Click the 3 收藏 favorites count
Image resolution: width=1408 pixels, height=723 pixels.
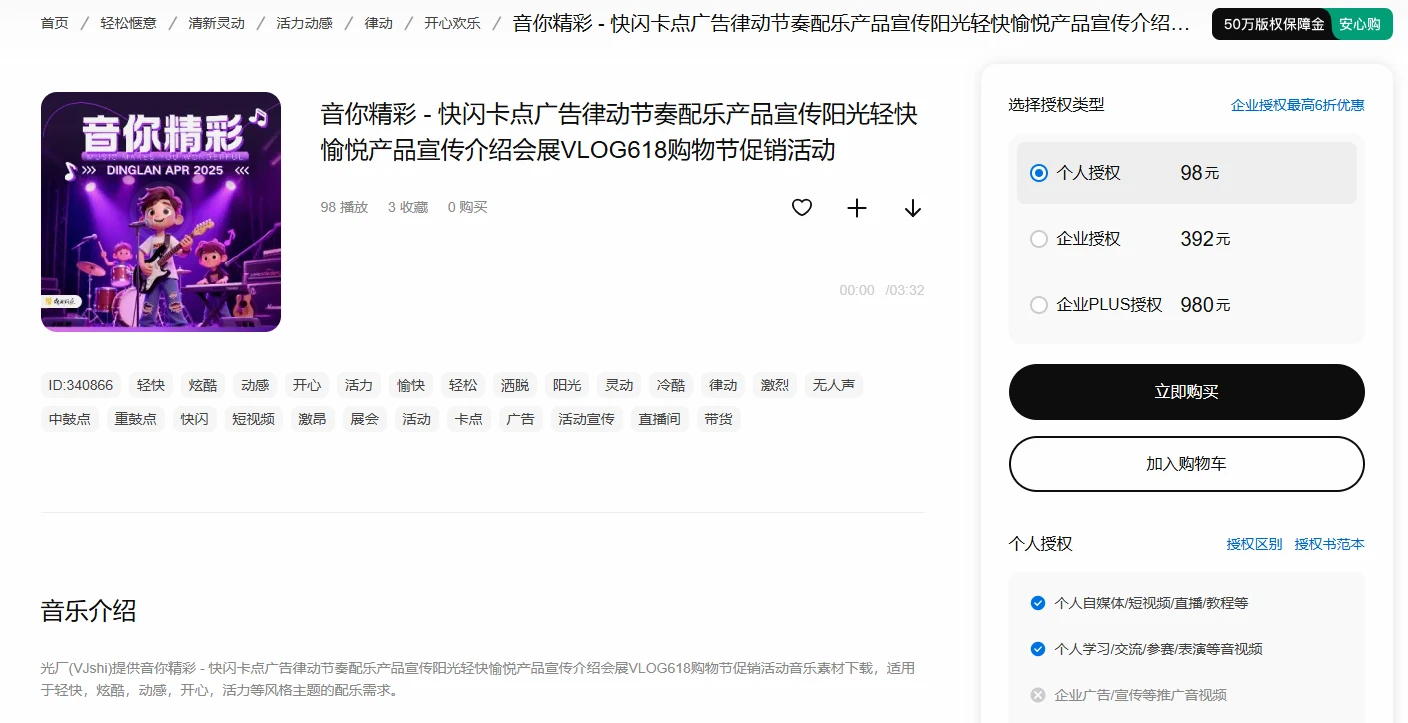pos(408,207)
